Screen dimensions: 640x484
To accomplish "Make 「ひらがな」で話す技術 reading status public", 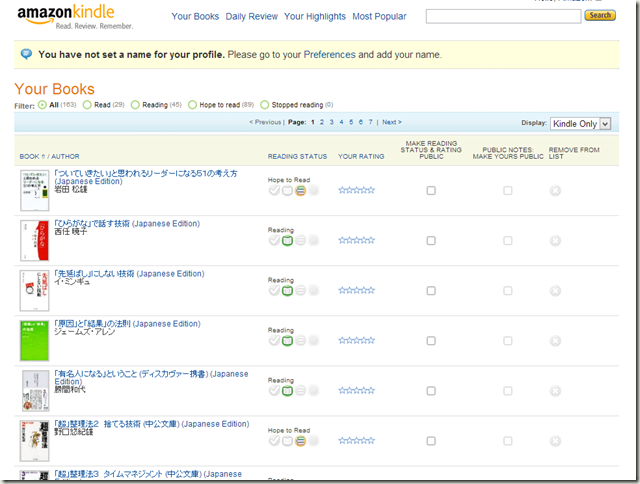I will coord(431,241).
